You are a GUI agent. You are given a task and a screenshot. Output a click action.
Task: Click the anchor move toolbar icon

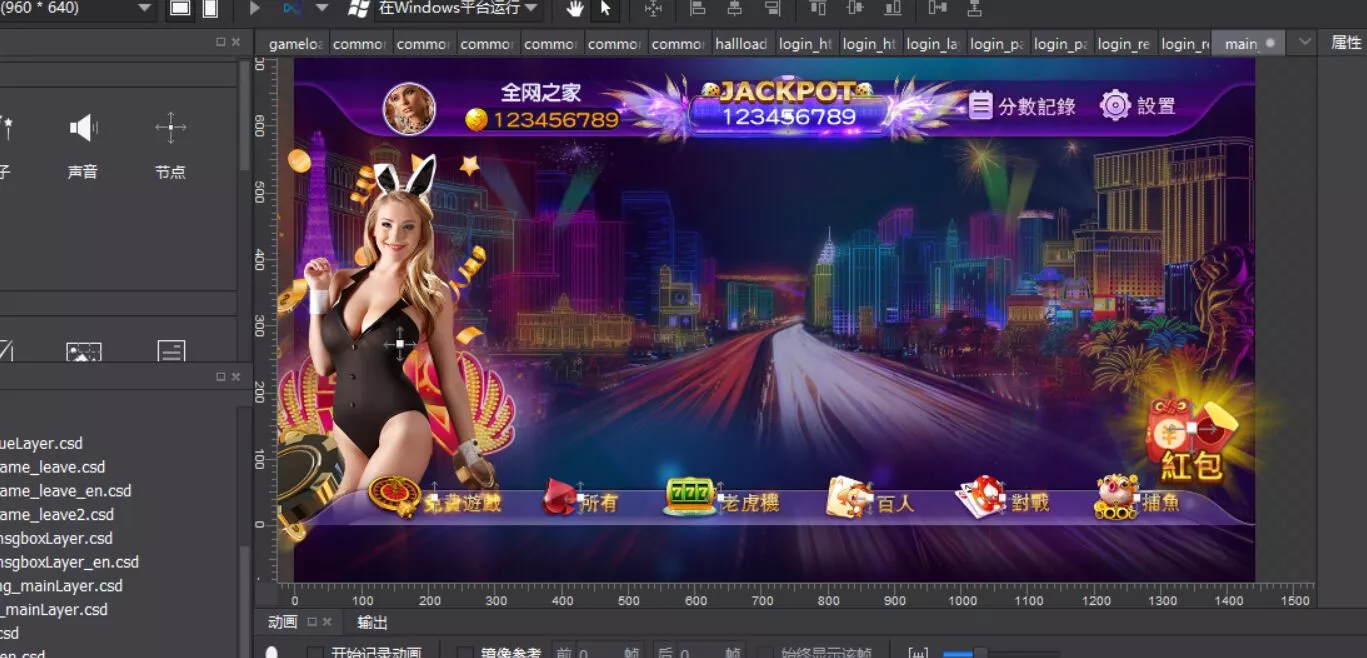pos(653,9)
